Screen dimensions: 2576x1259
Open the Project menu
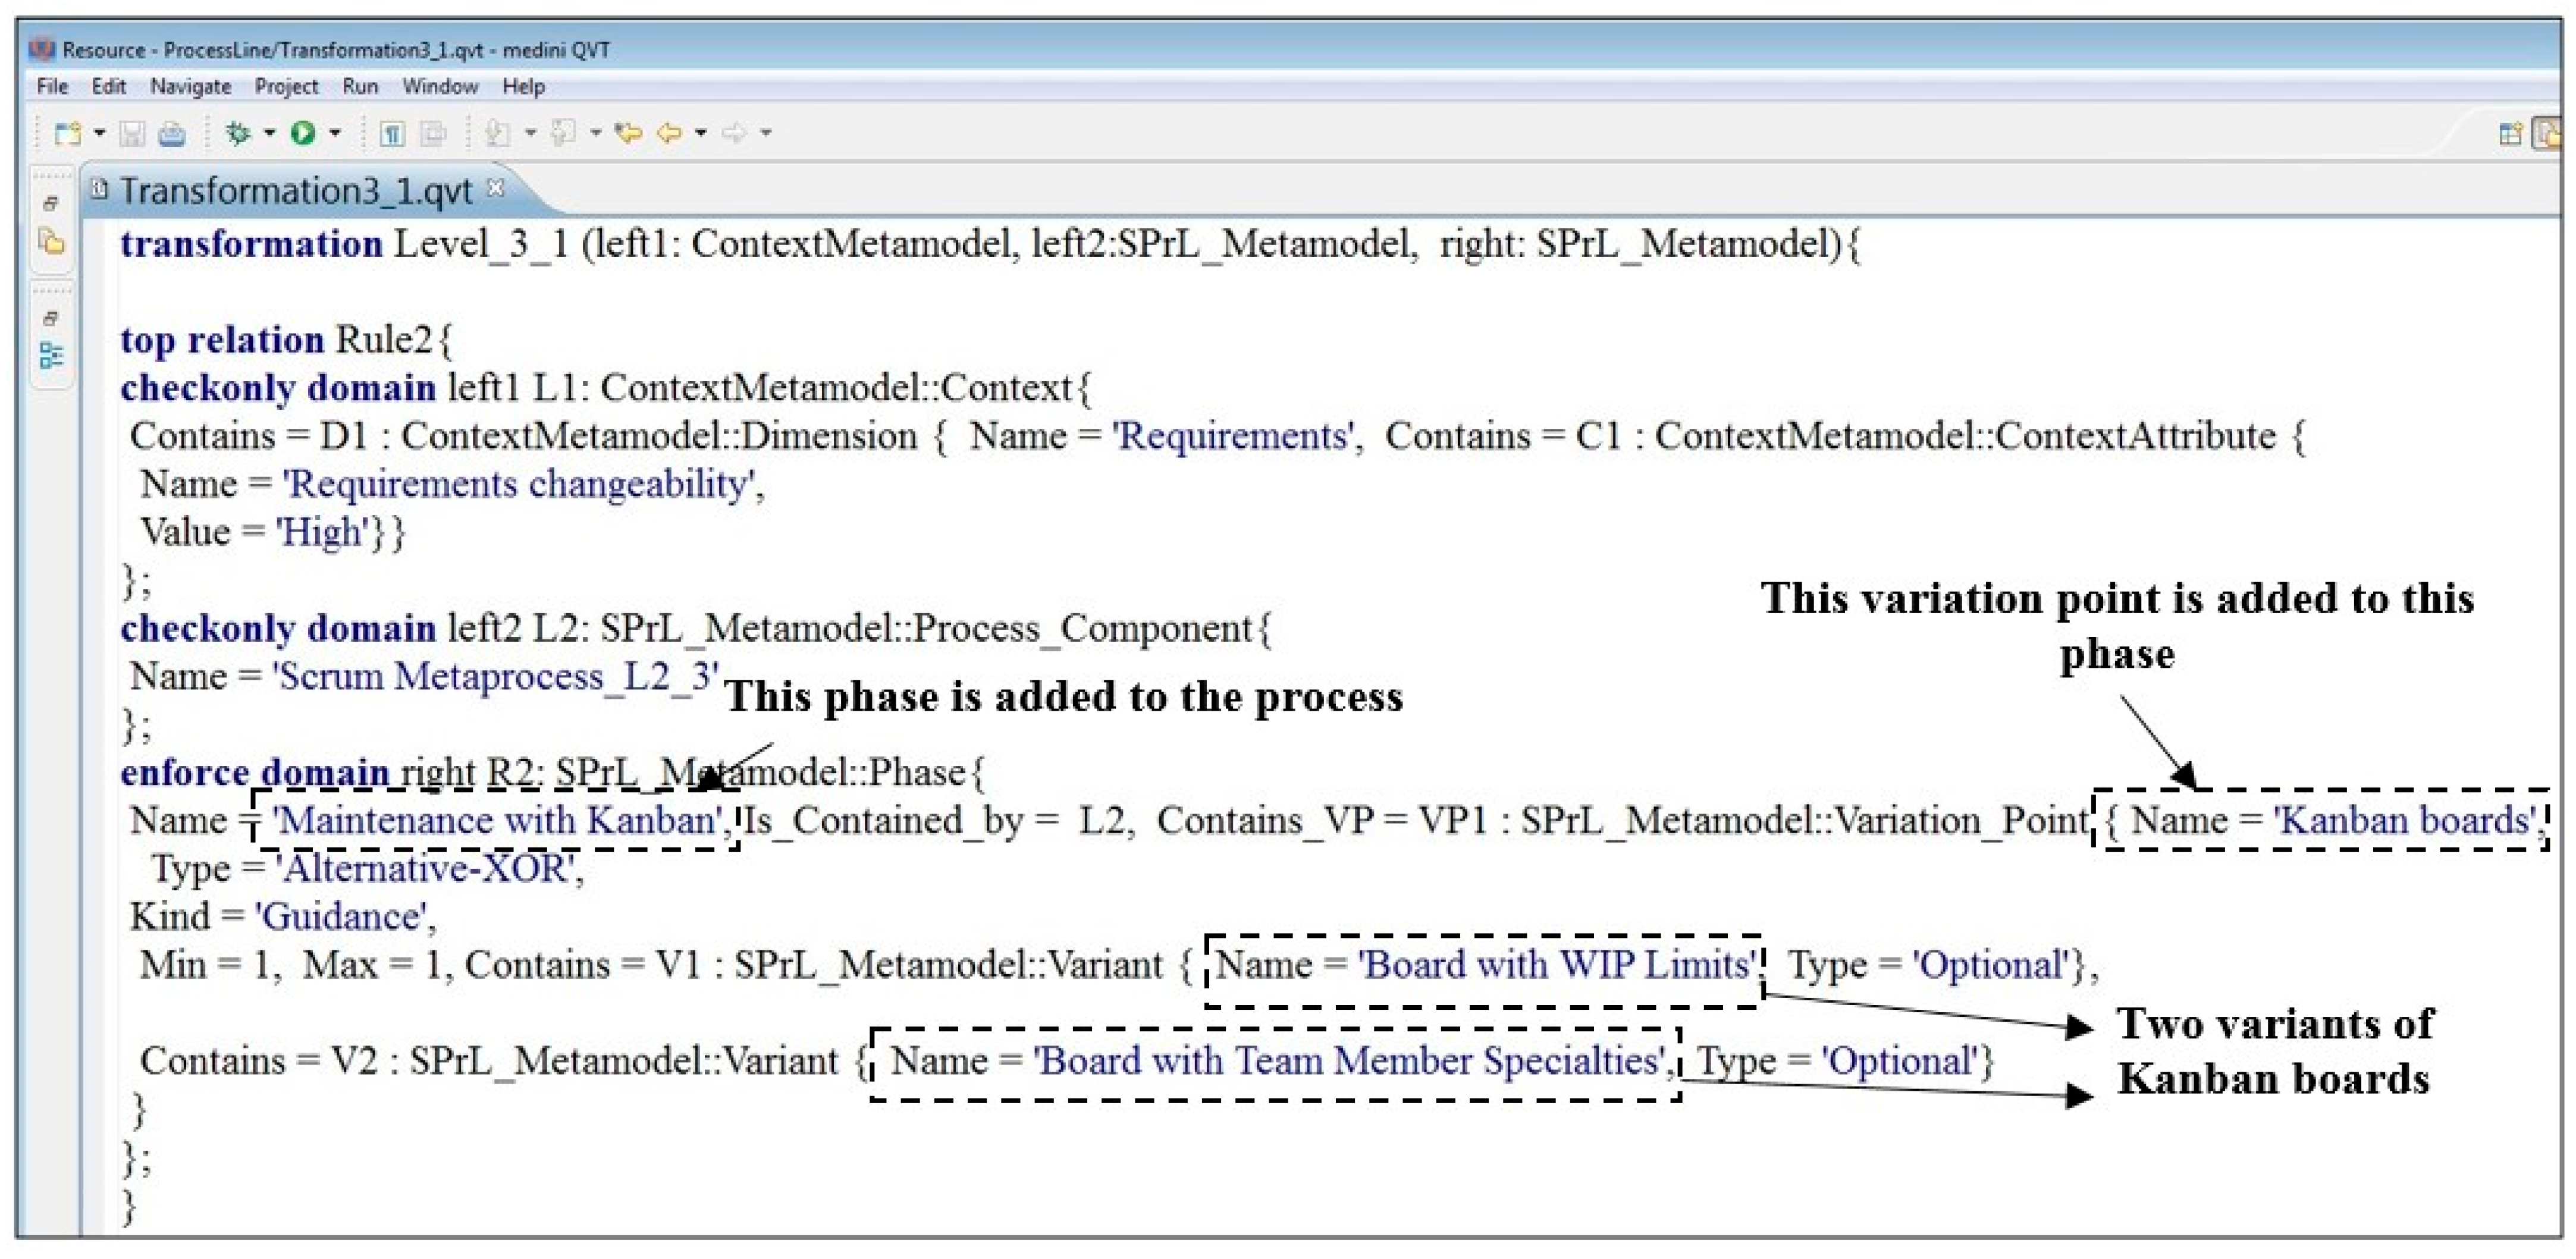[x=286, y=87]
